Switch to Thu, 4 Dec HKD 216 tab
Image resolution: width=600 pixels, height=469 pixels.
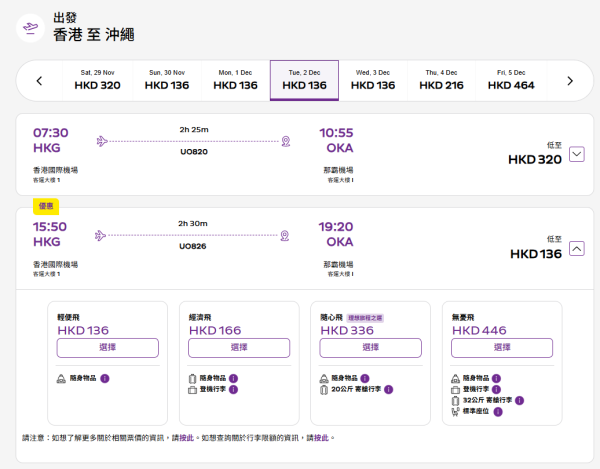[x=441, y=80]
